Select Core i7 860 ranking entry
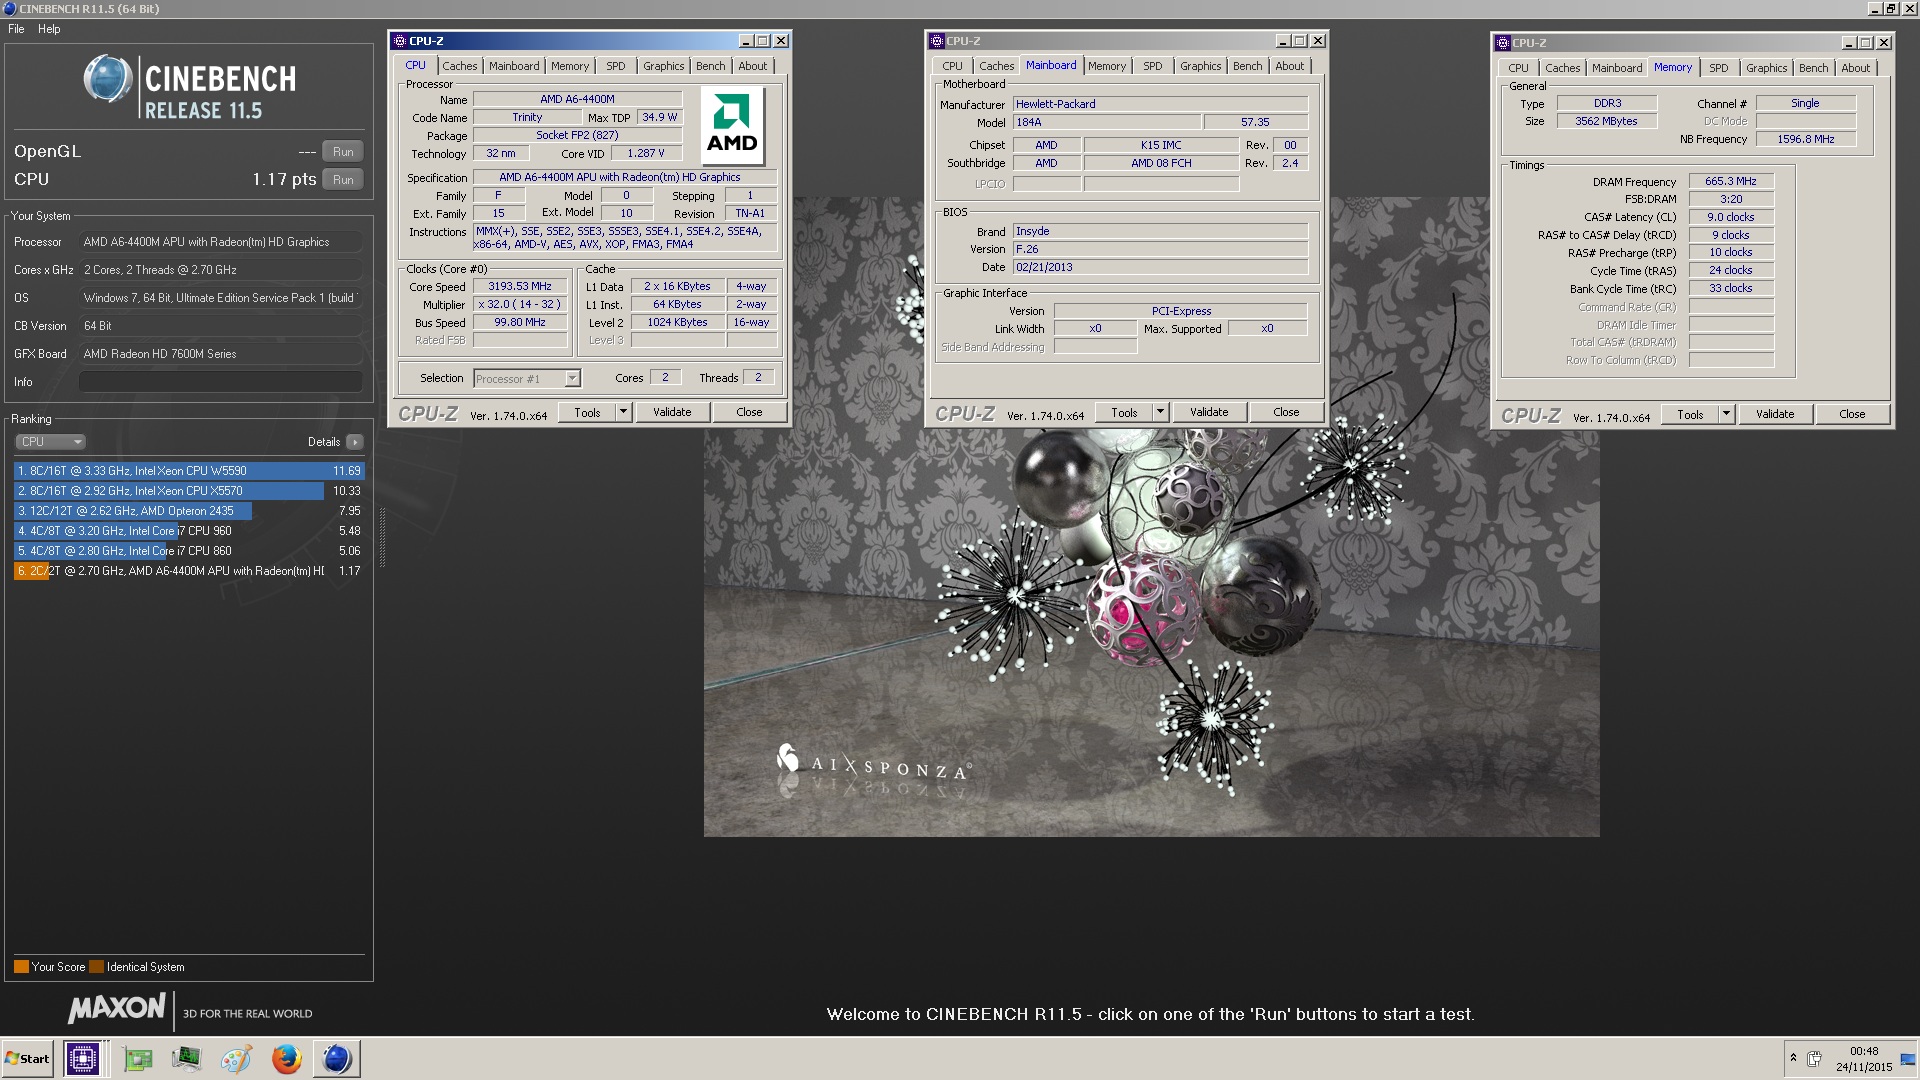This screenshot has width=1920, height=1080. 189,551
